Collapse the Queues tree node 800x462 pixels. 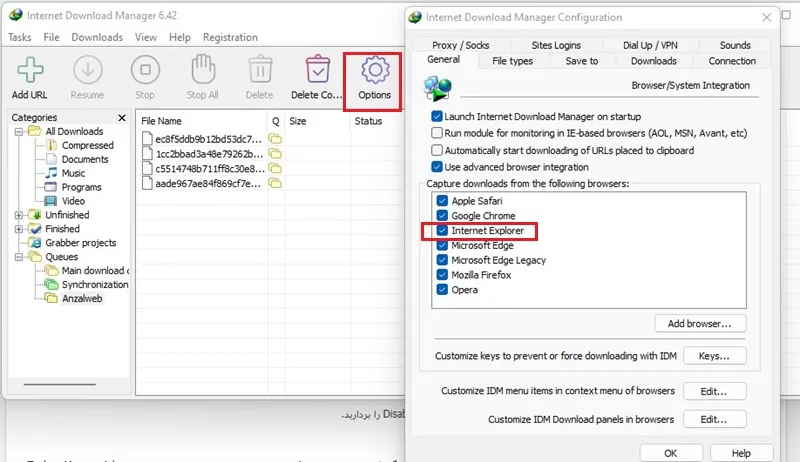(x=19, y=257)
